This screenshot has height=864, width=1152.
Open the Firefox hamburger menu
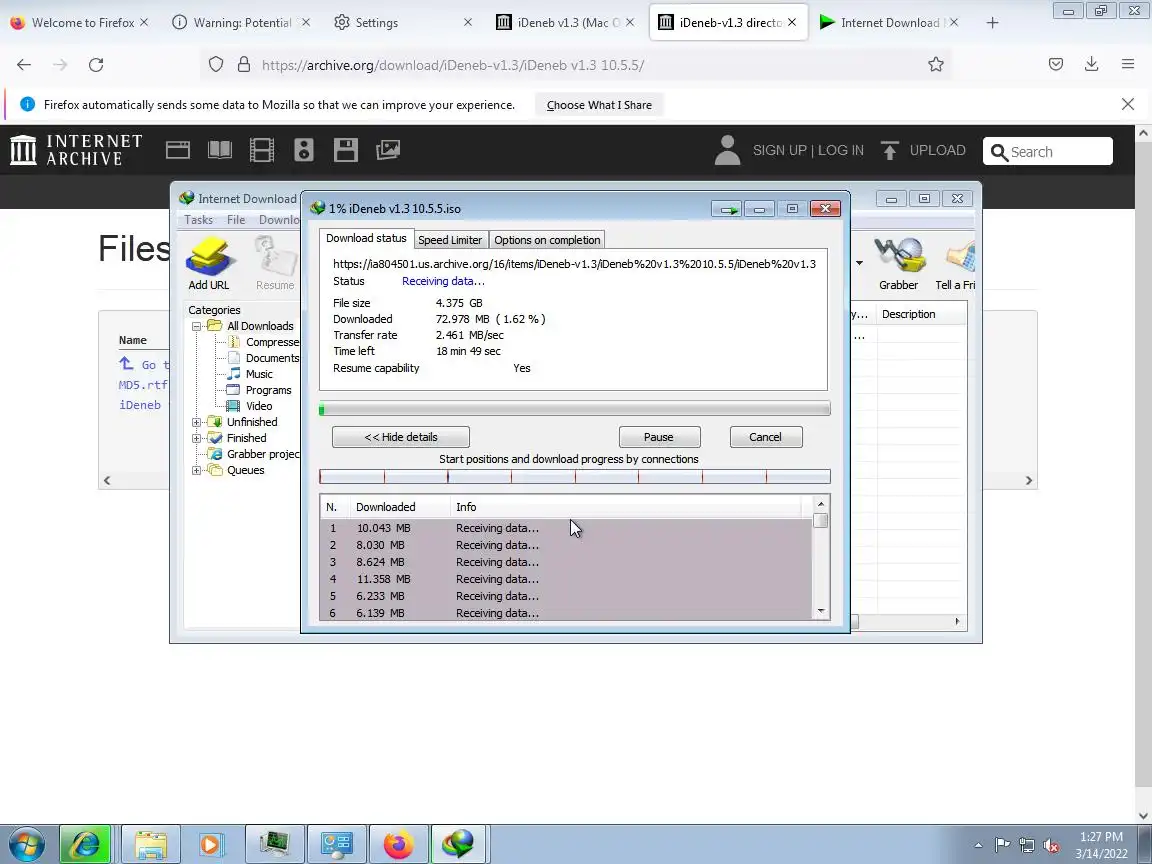click(1128, 65)
